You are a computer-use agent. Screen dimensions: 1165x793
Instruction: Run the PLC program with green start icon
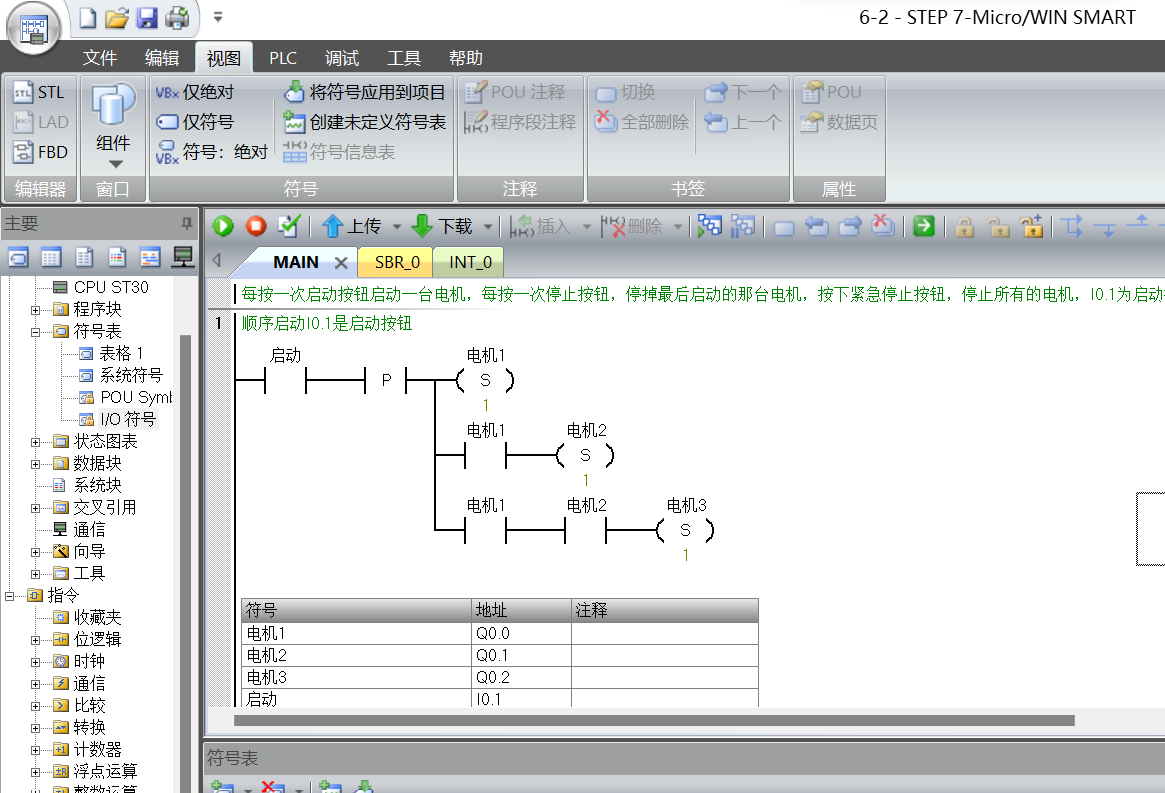pyautogui.click(x=222, y=226)
